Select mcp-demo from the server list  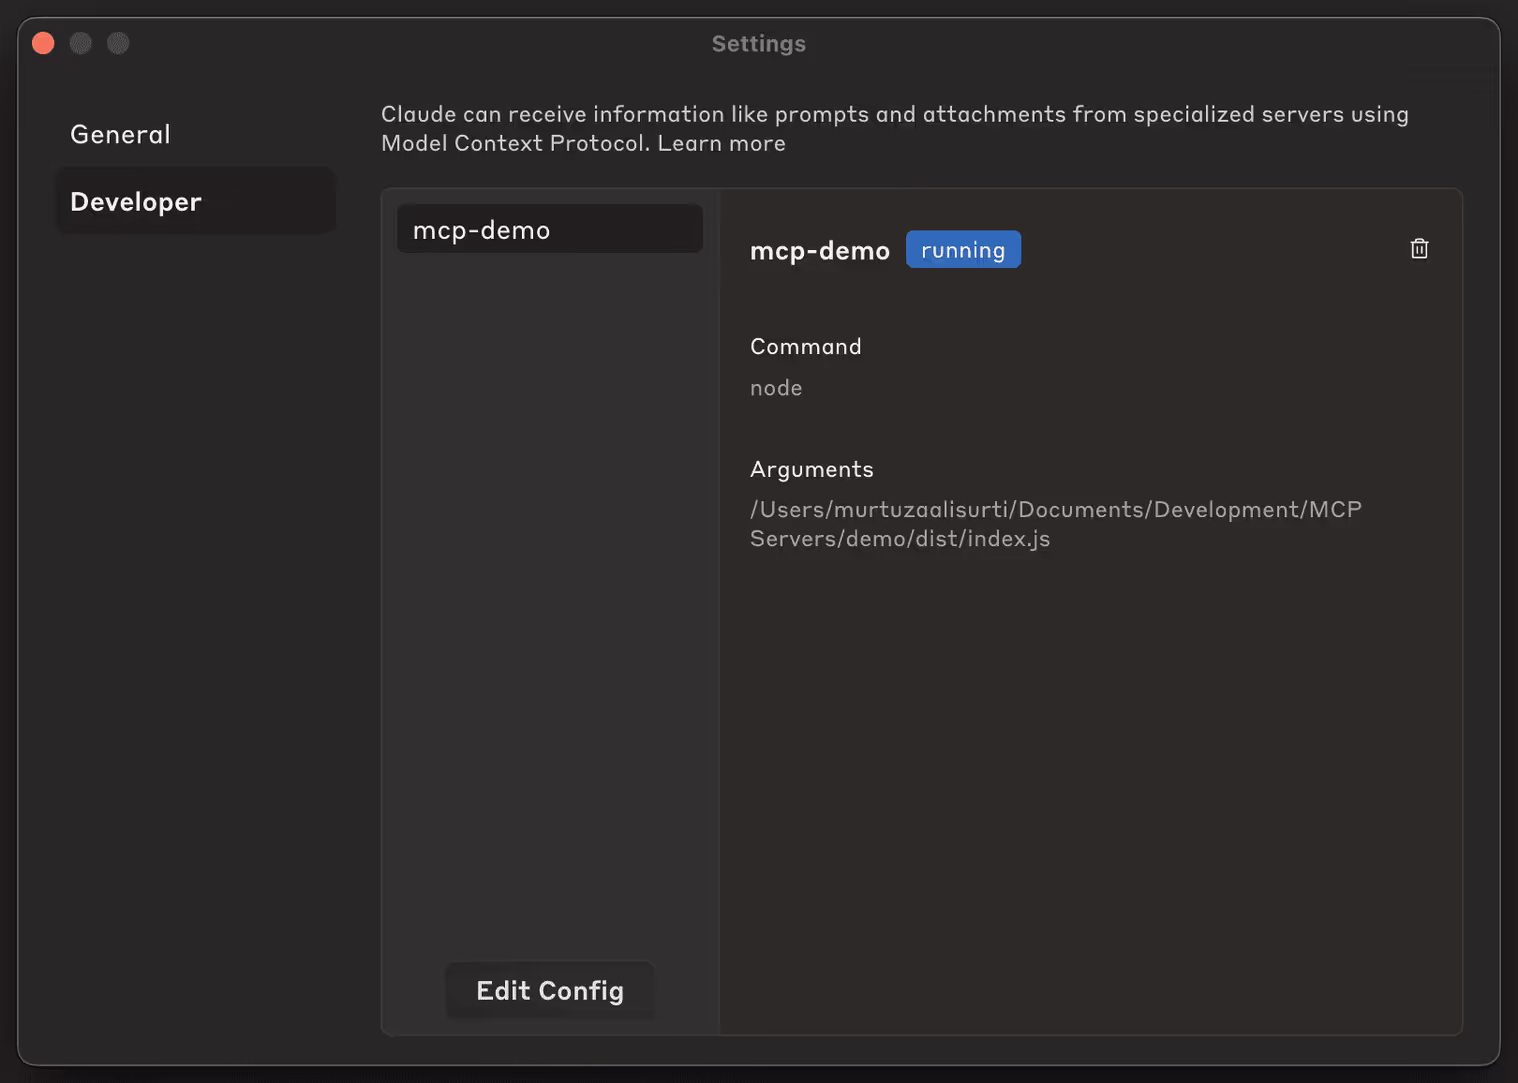pos(549,229)
